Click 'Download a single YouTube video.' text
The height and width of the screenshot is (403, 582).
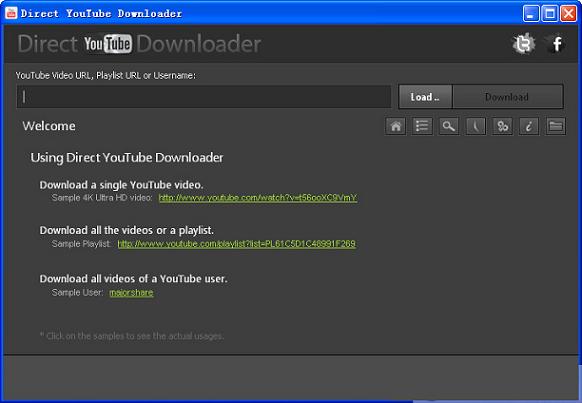click(x=121, y=185)
